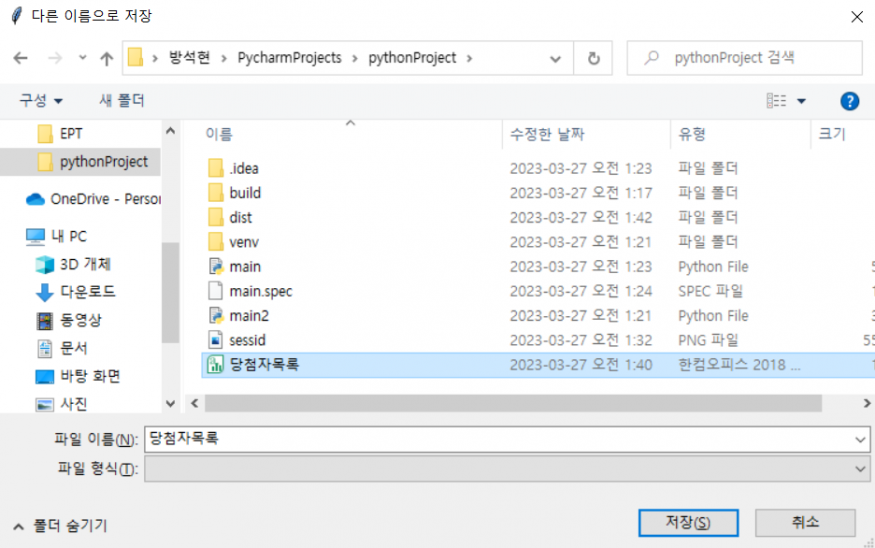Click the 취소 button
This screenshot has height=548, width=875.
(805, 522)
